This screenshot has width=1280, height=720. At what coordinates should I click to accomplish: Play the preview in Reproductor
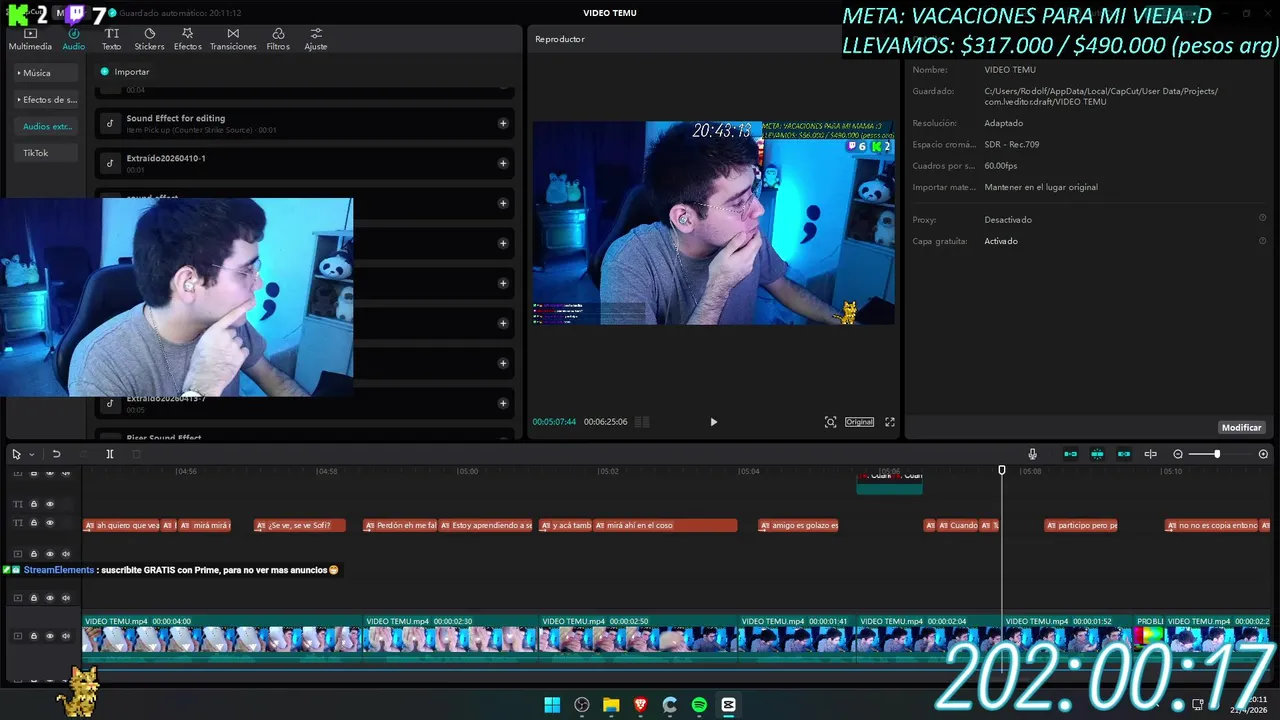713,422
